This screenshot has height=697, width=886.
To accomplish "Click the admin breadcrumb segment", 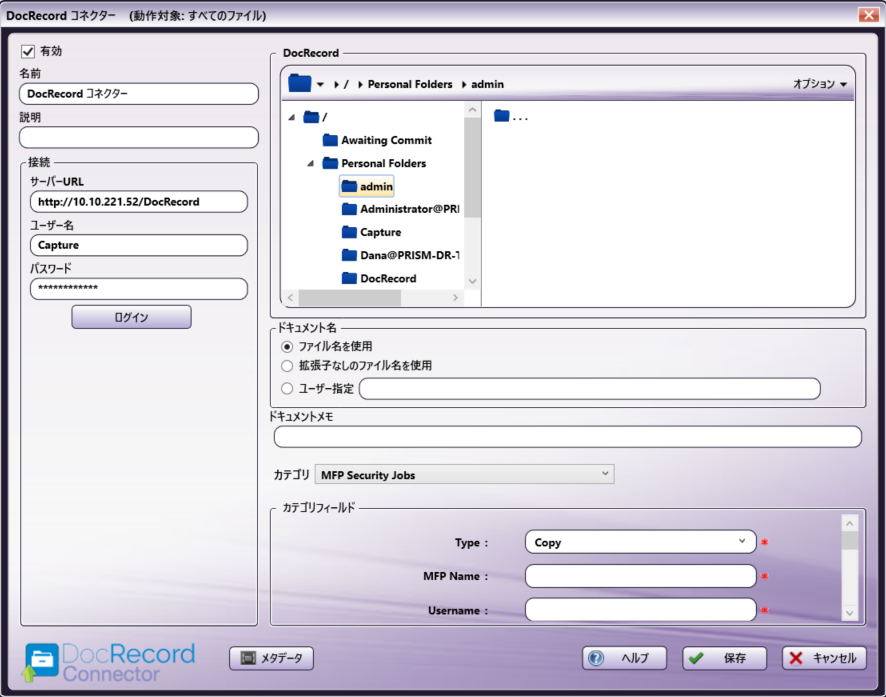I will pos(487,84).
